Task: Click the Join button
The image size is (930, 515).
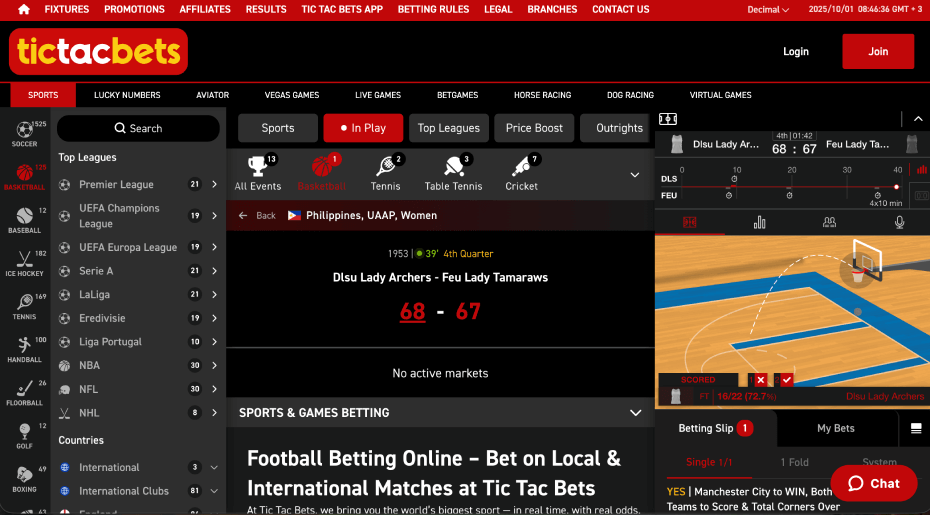Action: pyautogui.click(x=877, y=51)
